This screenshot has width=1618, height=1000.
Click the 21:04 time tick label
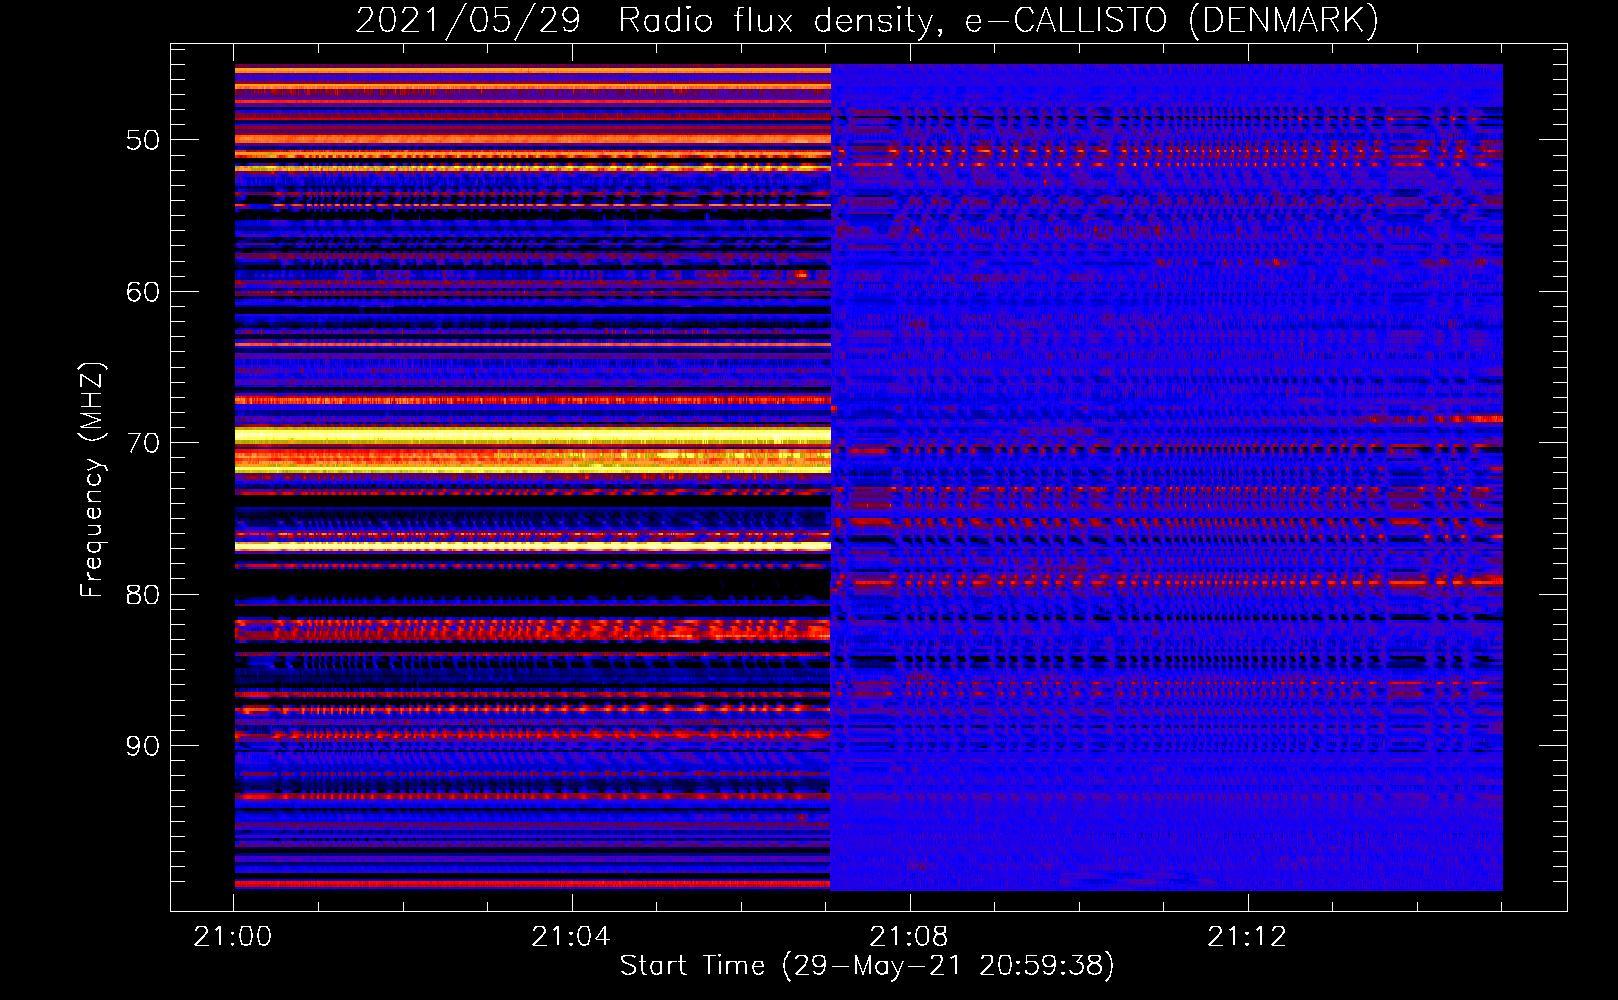point(571,936)
